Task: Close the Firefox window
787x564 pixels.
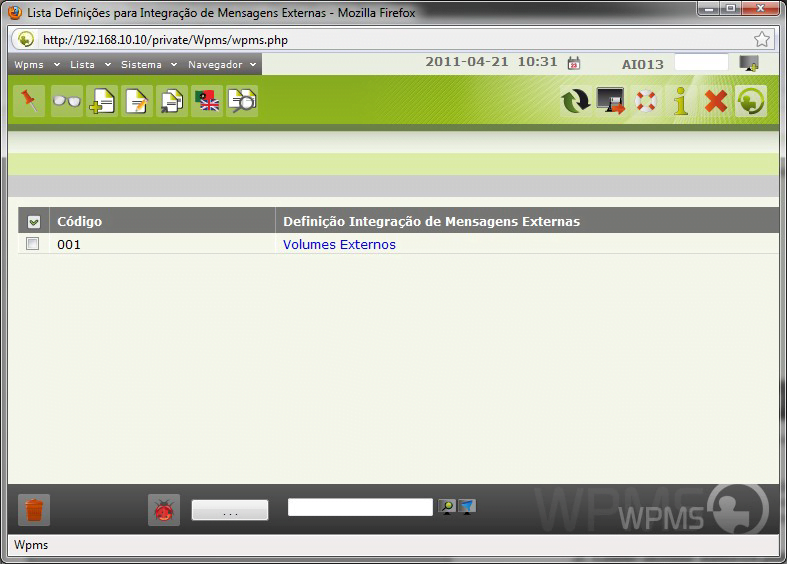Action: pyautogui.click(x=760, y=8)
